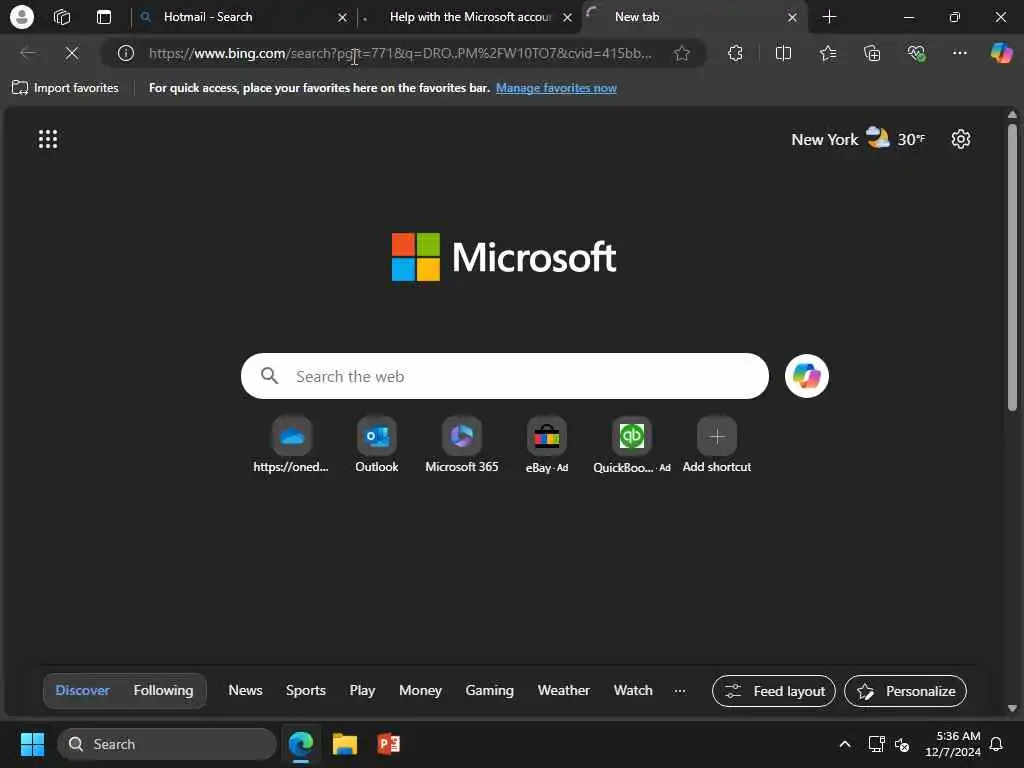This screenshot has height=768, width=1024.
Task: Open the notifications bell
Action: 997,744
